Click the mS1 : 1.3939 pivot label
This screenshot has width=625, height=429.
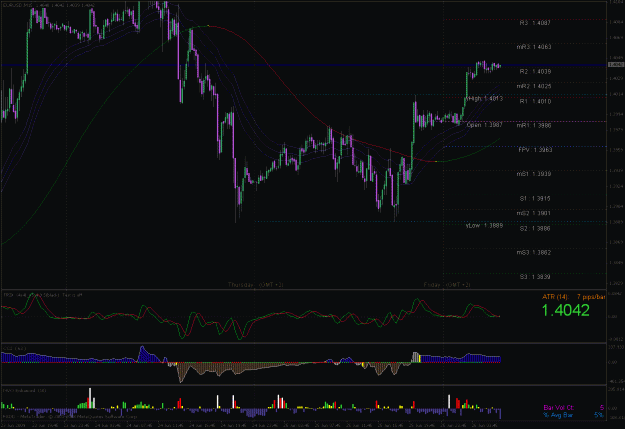534,174
